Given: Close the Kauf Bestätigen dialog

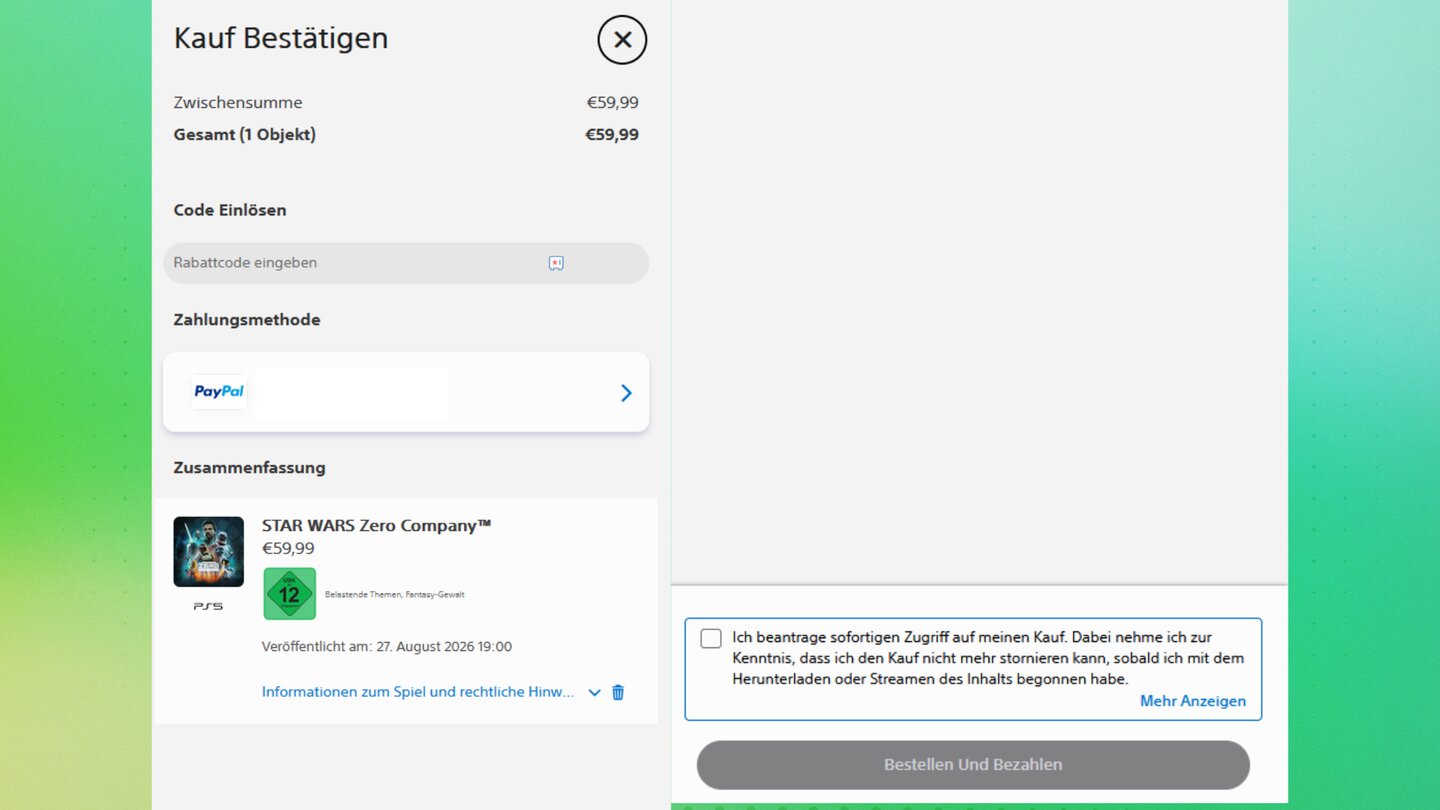Looking at the screenshot, I should coord(622,40).
